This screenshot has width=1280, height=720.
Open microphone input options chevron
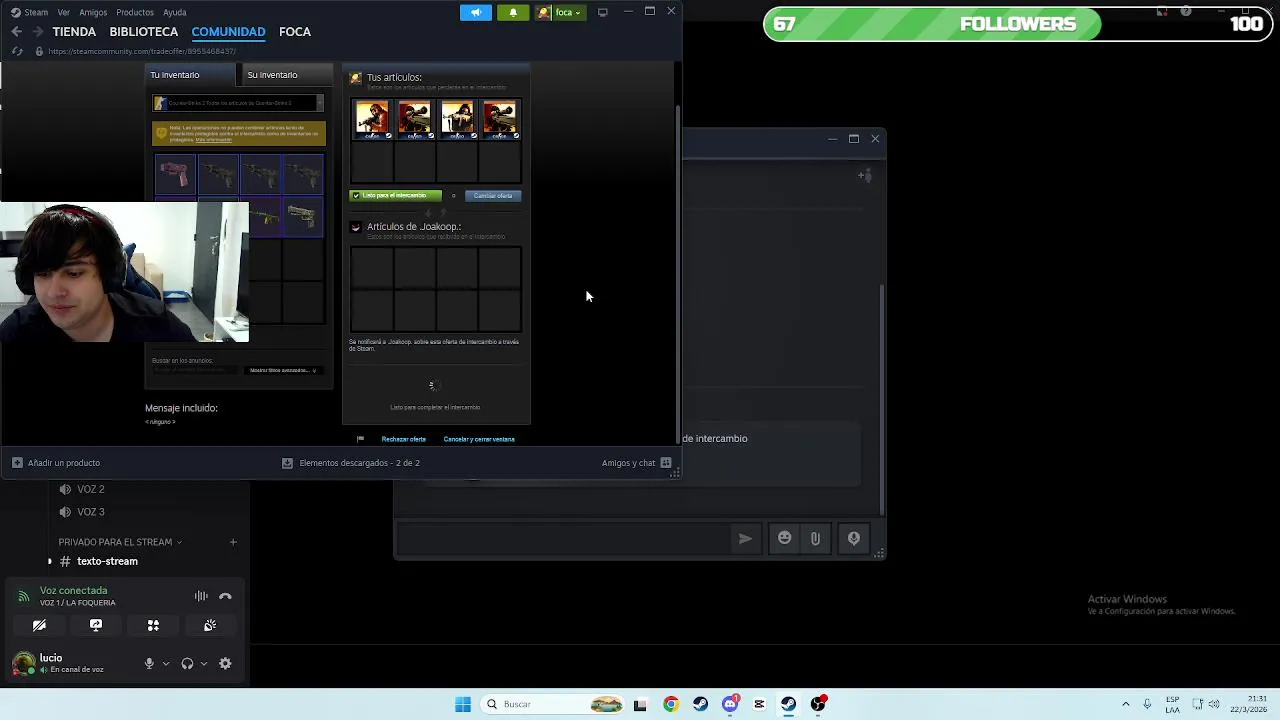pyautogui.click(x=166, y=663)
